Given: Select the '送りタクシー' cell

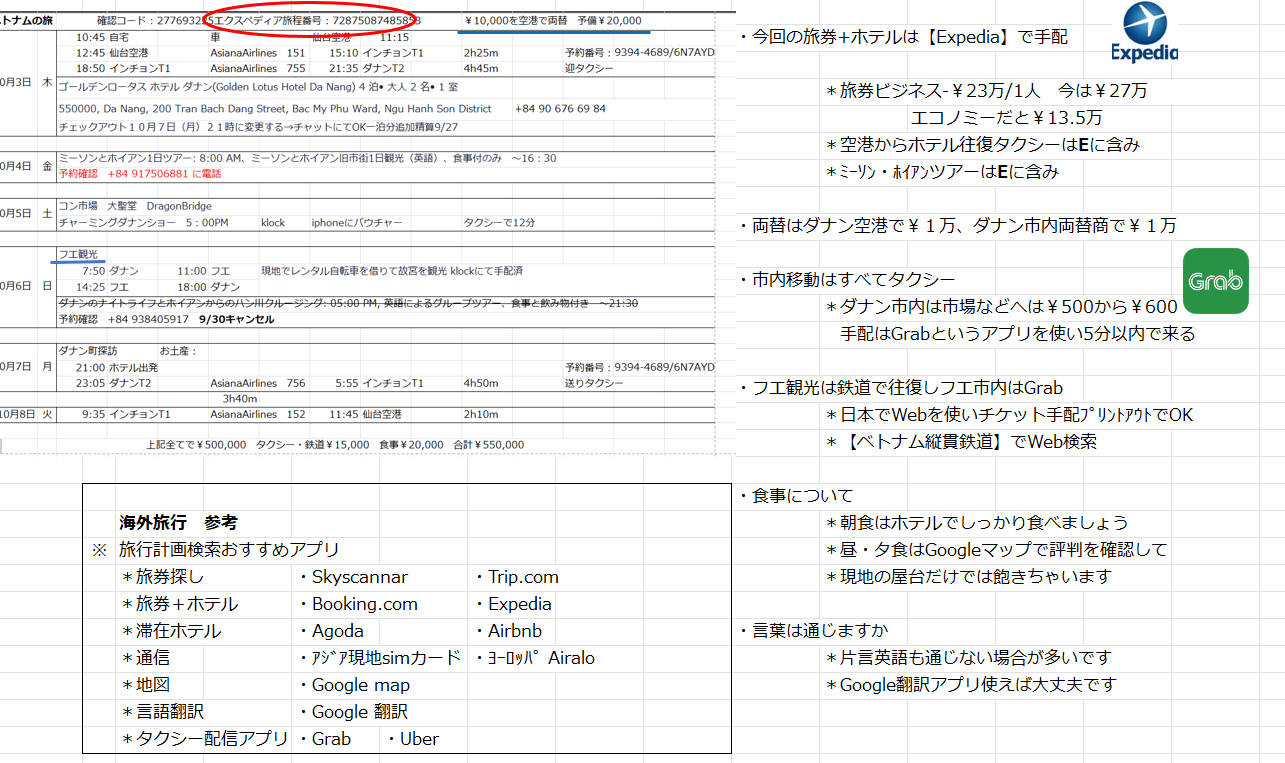Looking at the screenshot, I should [x=594, y=383].
